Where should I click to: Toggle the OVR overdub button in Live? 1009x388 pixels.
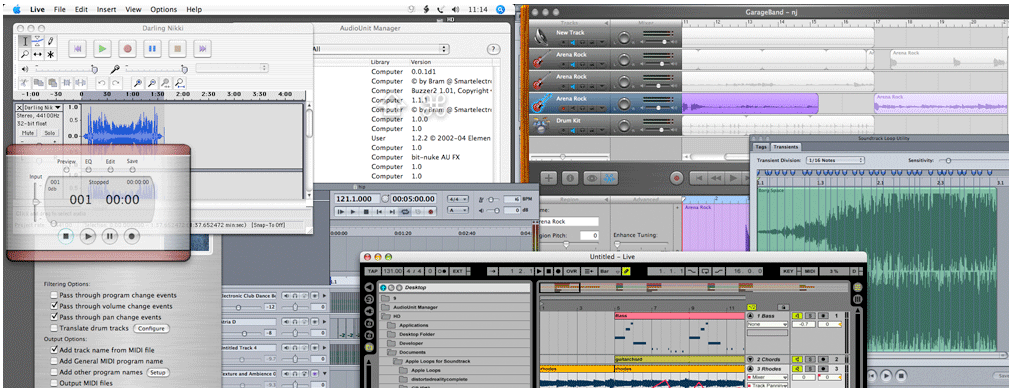[x=571, y=272]
